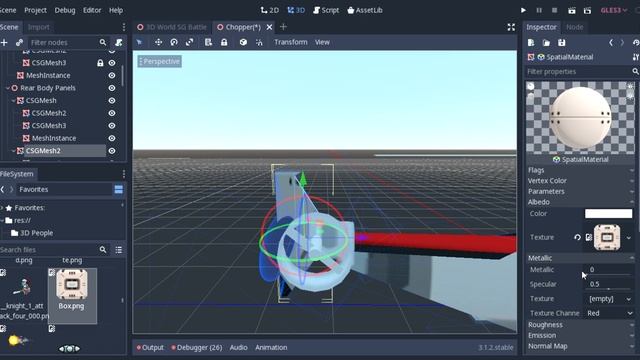Viewport: 640px width, 360px height.
Task: Open the GLES3 renderer dropdown
Action: (x=613, y=10)
